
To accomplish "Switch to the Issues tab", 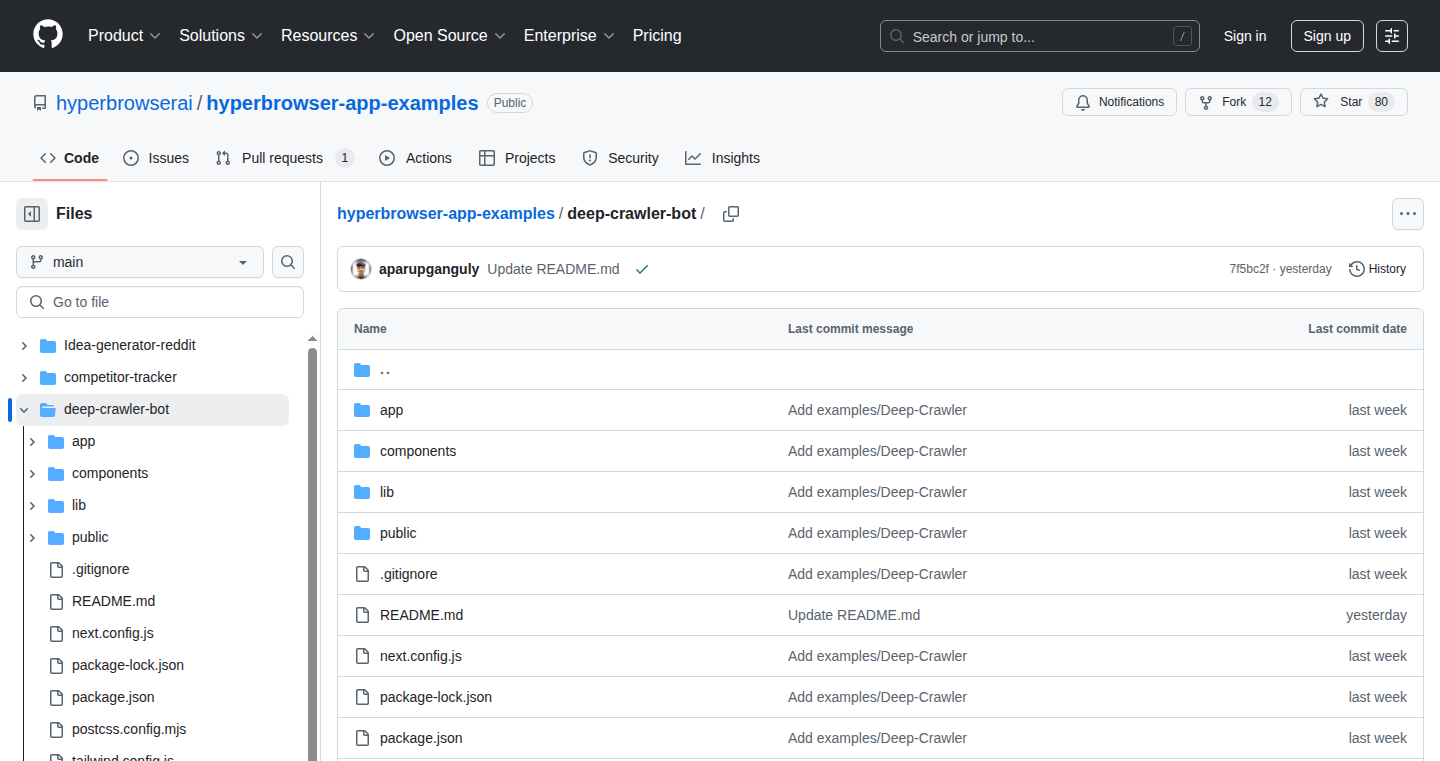I will 156,158.
